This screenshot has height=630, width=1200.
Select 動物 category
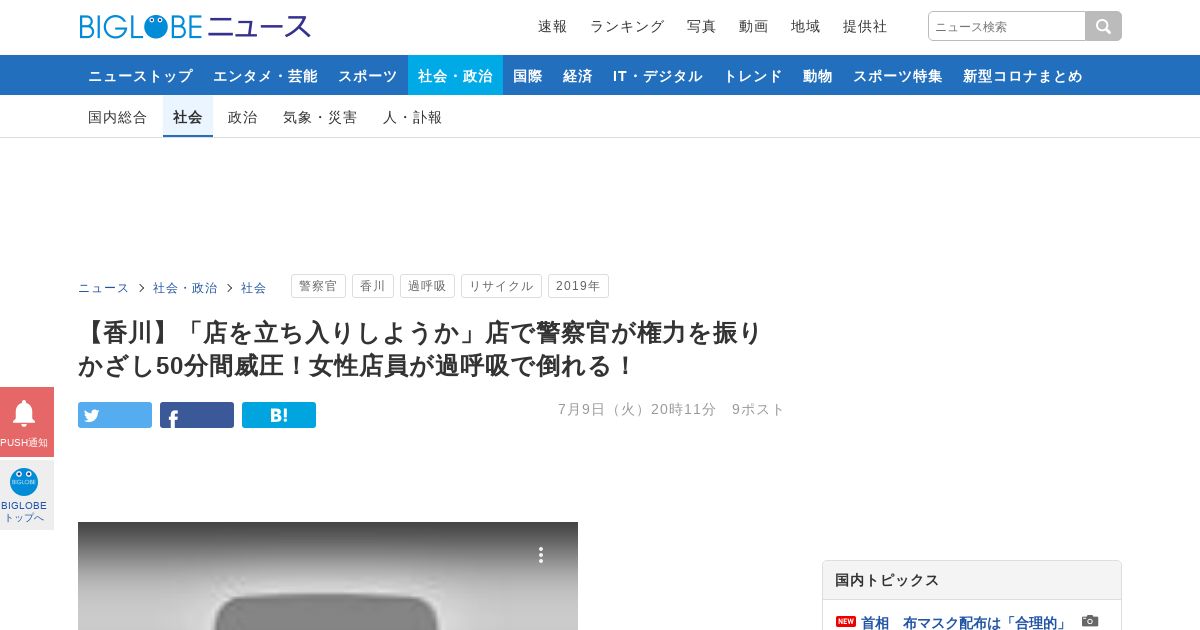coord(818,75)
